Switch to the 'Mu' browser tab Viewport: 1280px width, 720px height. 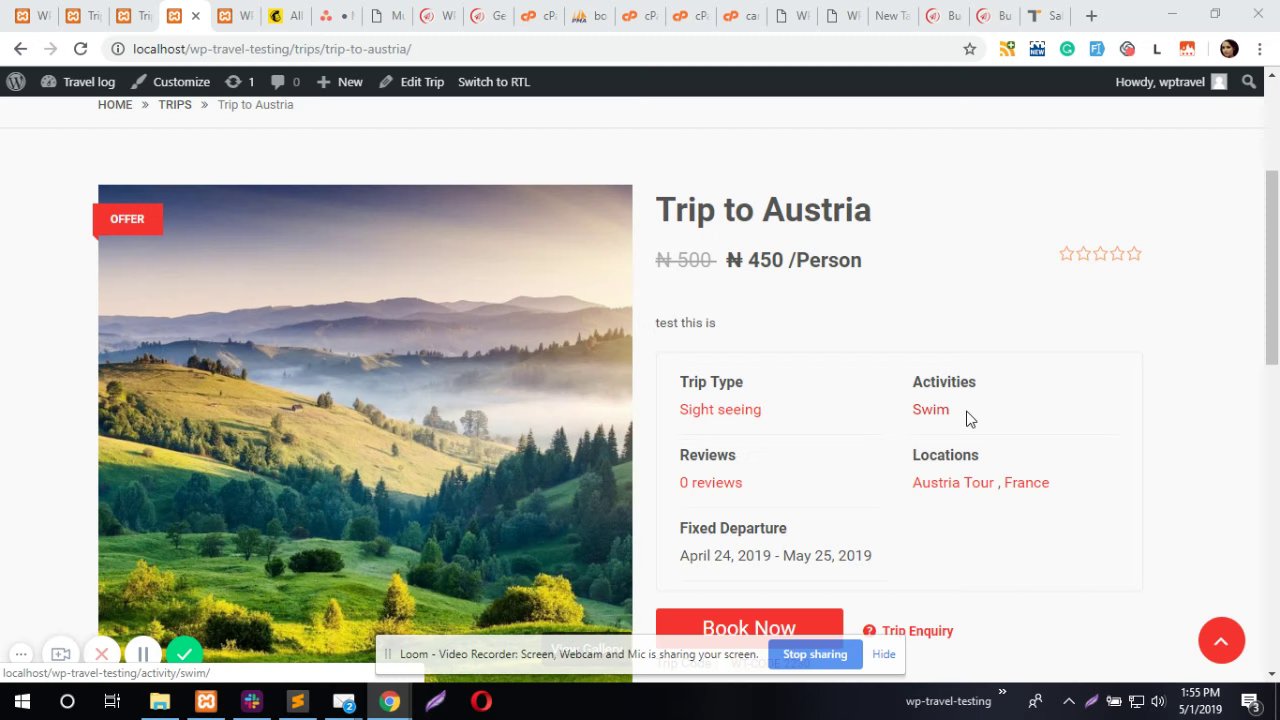click(386, 16)
